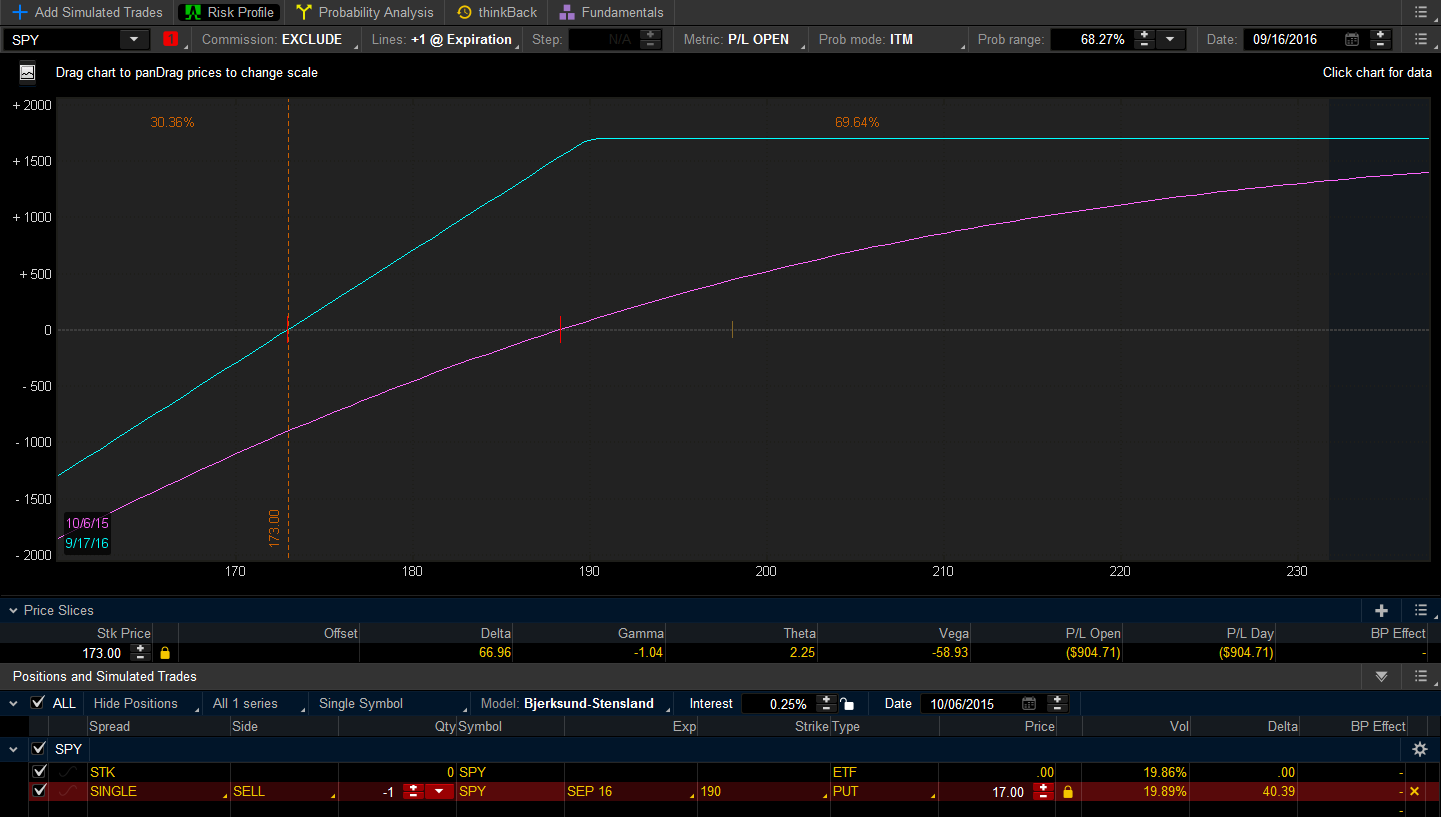Adjust the 10/06/2015 date stepper
The width and height of the screenshot is (1441, 817).
pyautogui.click(x=1057, y=703)
